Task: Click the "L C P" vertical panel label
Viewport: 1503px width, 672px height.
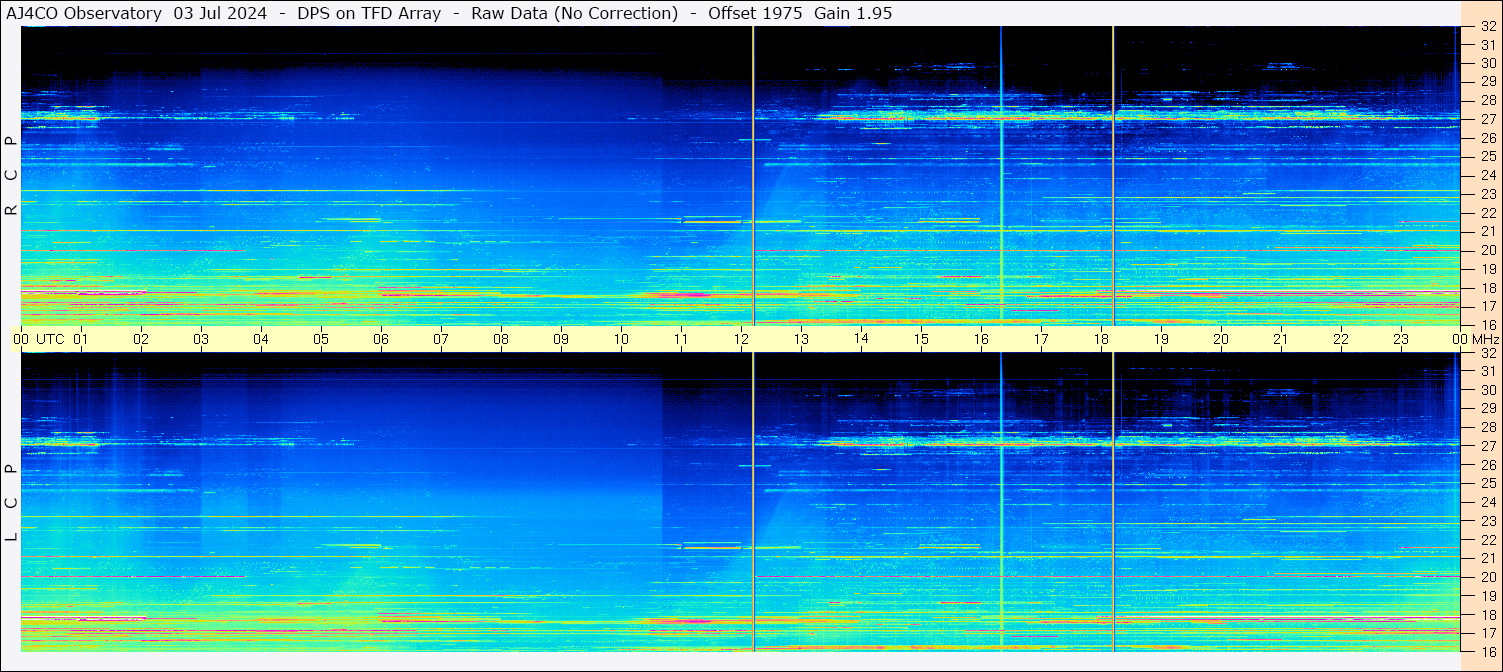Action: click(11, 503)
